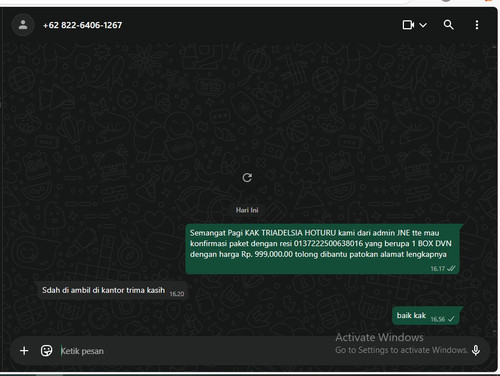Record a voice message with microphone
The height and width of the screenshot is (376, 500).
pyautogui.click(x=476, y=350)
